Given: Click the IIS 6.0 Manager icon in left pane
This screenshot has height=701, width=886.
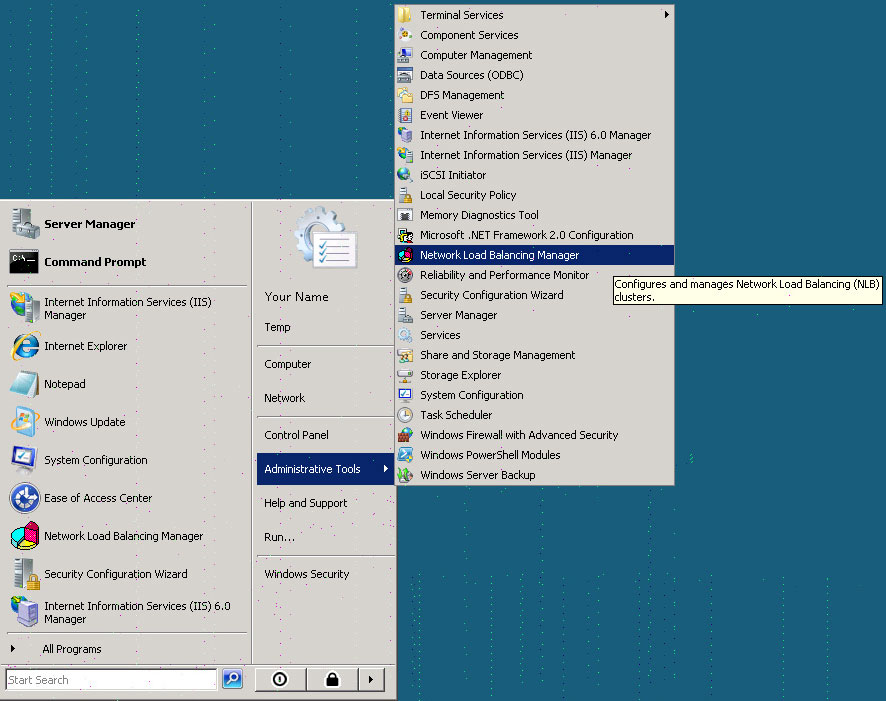Looking at the screenshot, I should (x=25, y=612).
